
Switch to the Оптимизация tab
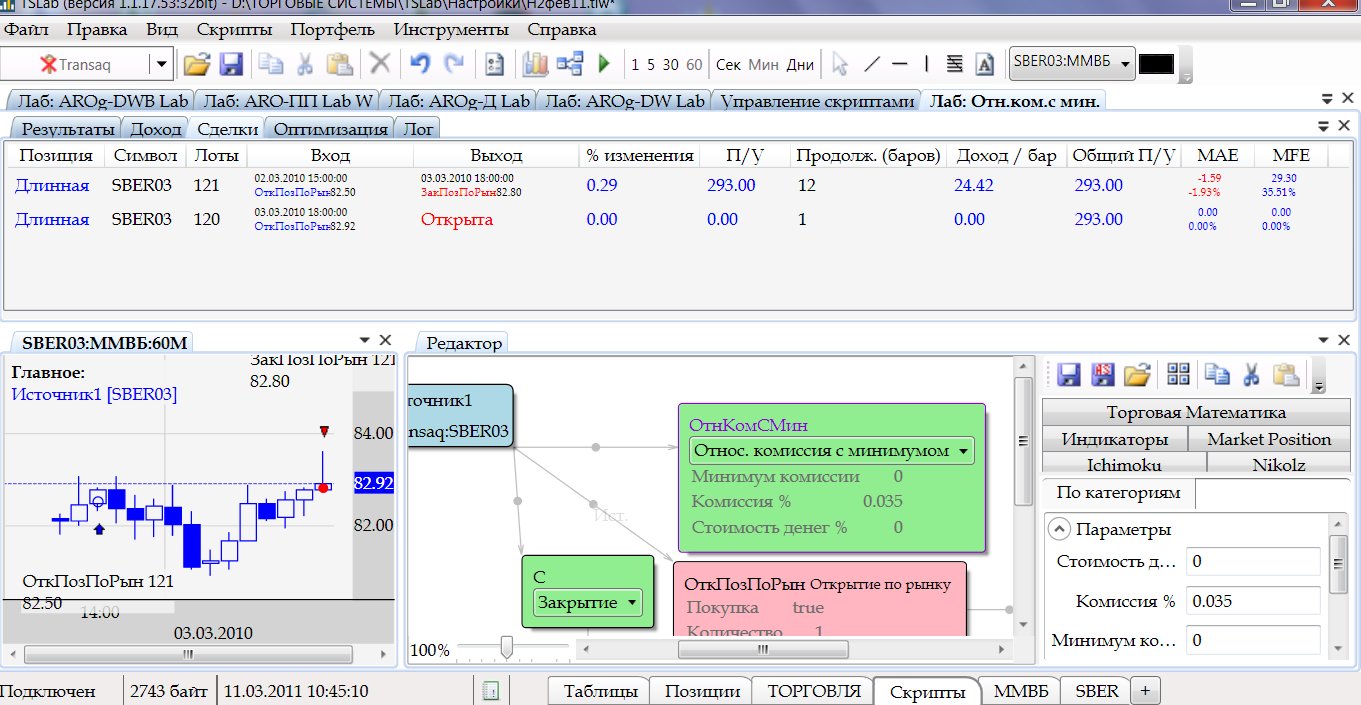click(330, 129)
